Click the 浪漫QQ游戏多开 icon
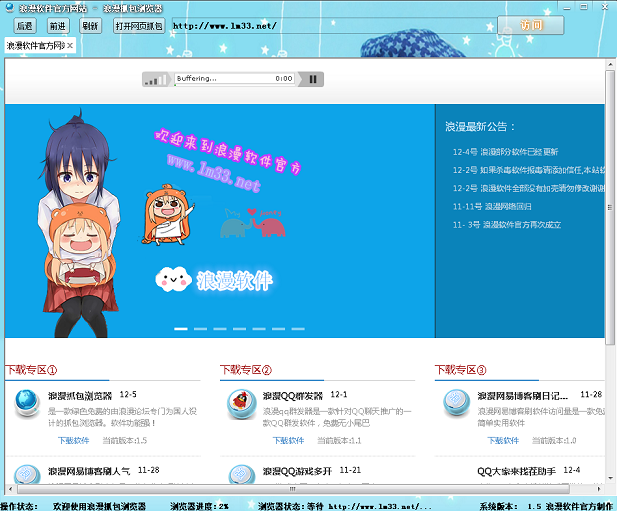Viewport: 617px width, 511px height. click(242, 474)
